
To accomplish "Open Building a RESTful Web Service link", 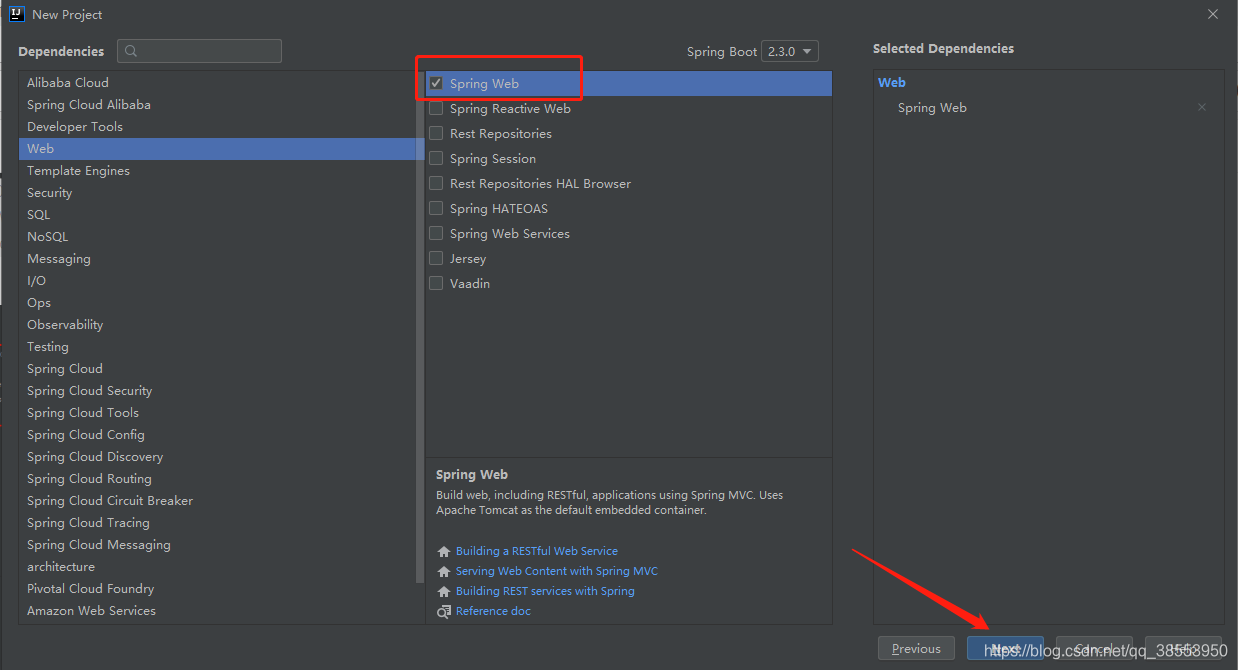I will point(537,551).
